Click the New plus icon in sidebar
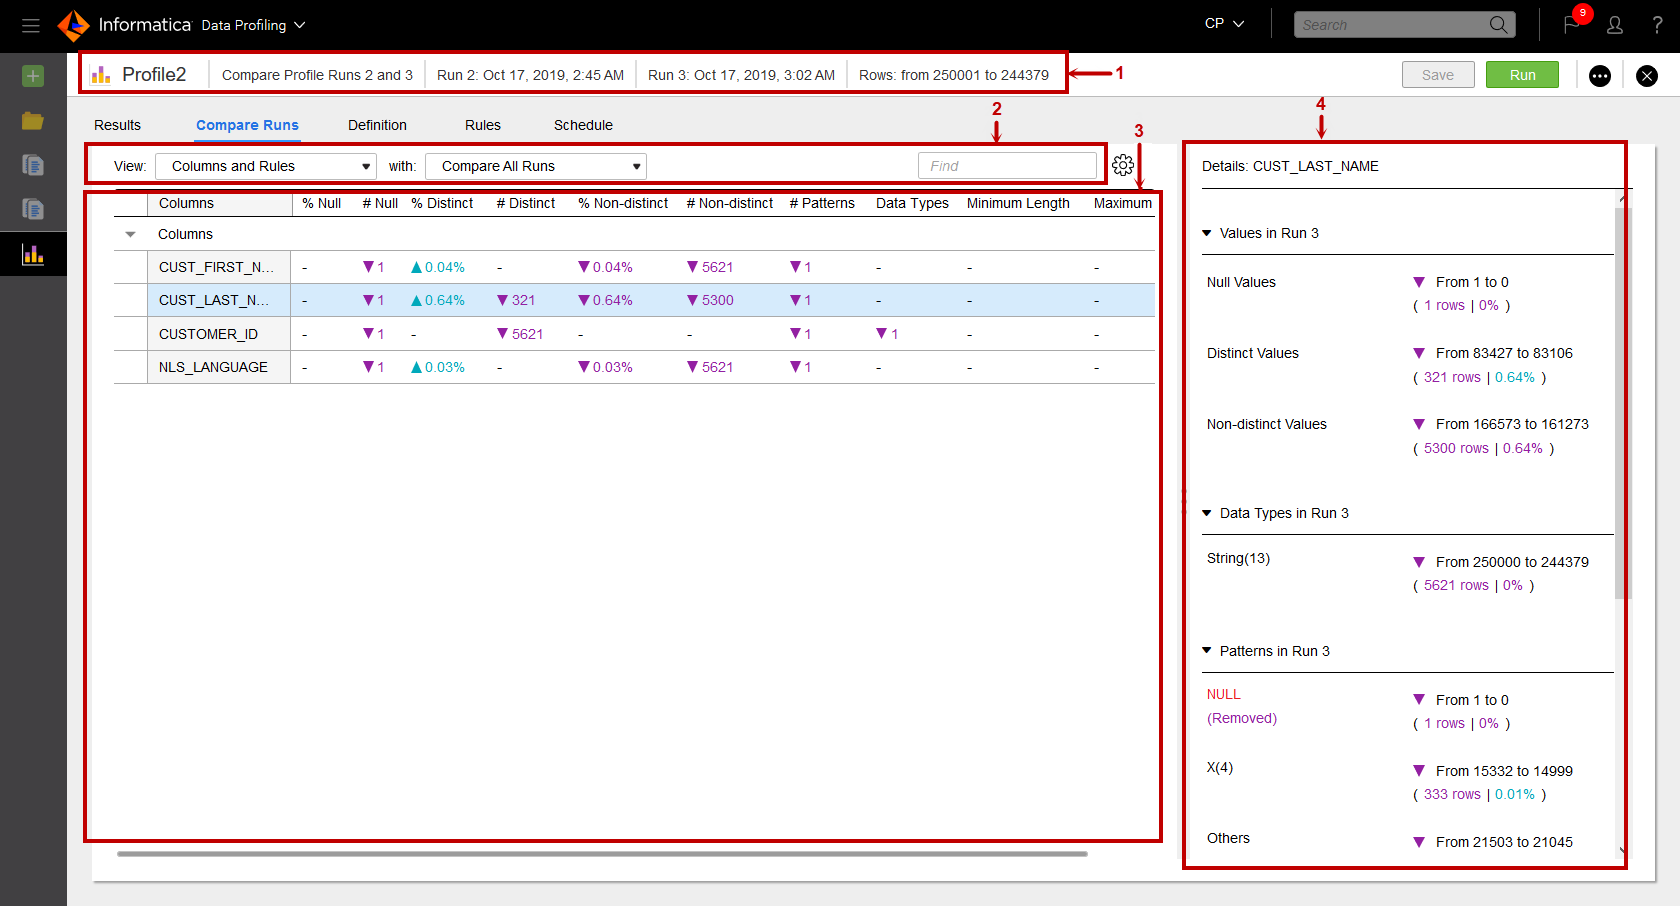The width and height of the screenshot is (1680, 906). coord(33,76)
